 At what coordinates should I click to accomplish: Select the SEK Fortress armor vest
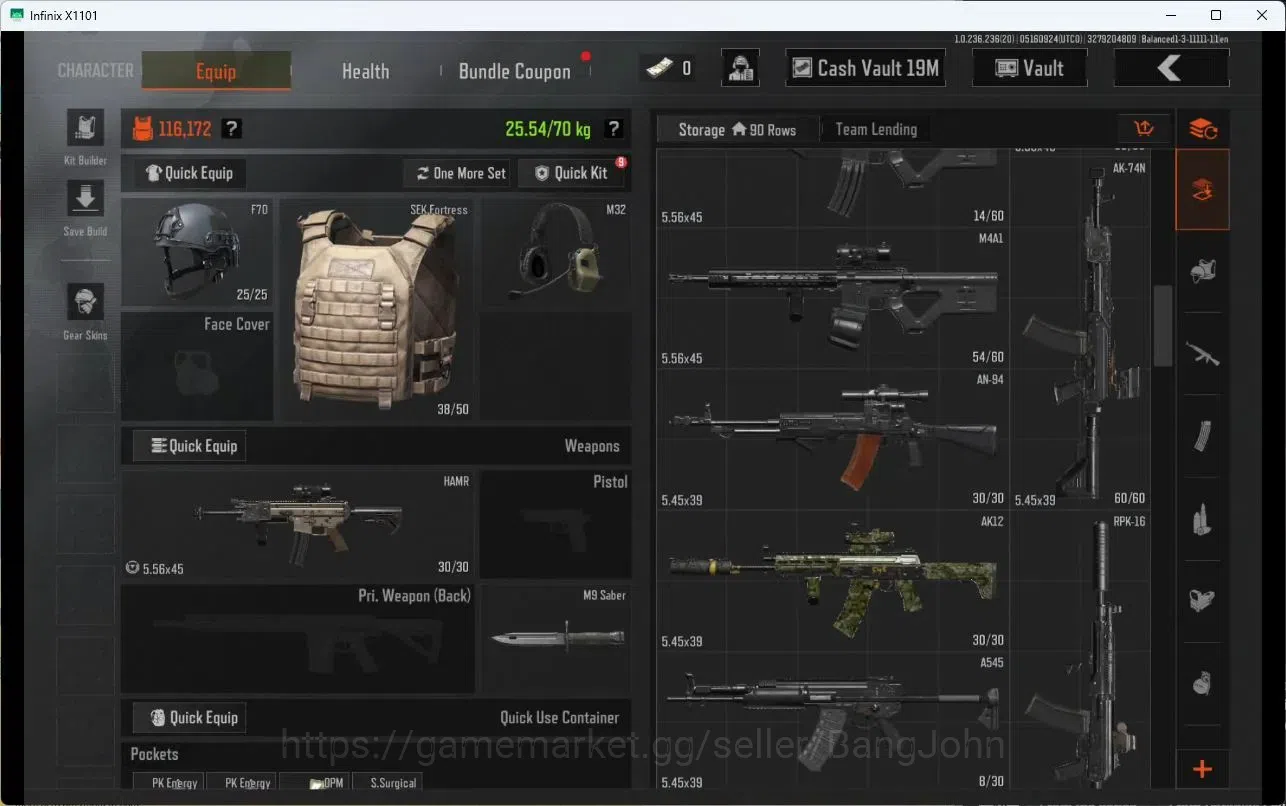(x=376, y=309)
